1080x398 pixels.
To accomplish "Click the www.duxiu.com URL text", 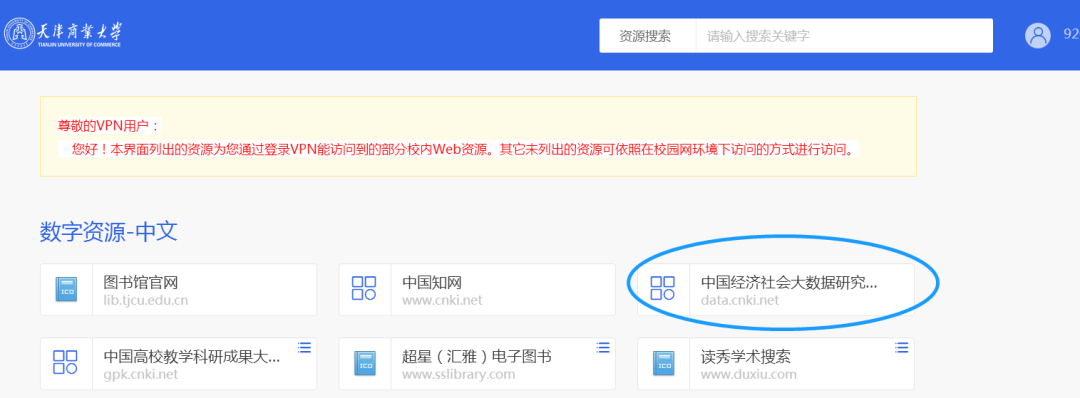I will pyautogui.click(x=749, y=375).
